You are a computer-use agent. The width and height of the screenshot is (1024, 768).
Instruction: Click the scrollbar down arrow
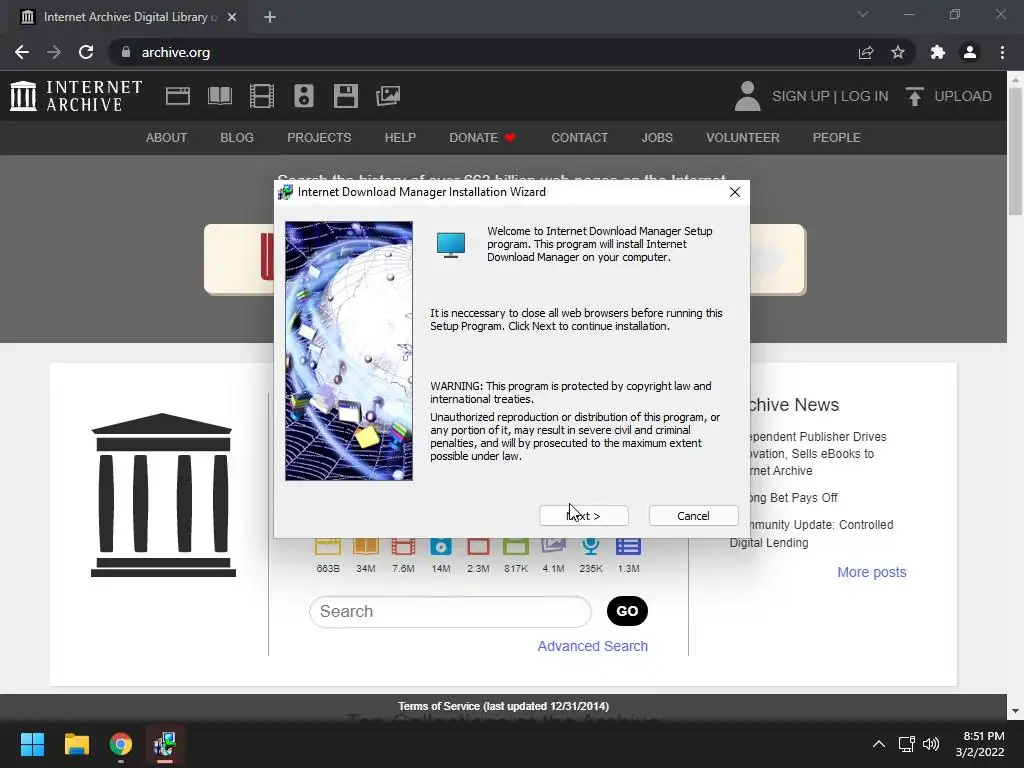click(x=1015, y=711)
